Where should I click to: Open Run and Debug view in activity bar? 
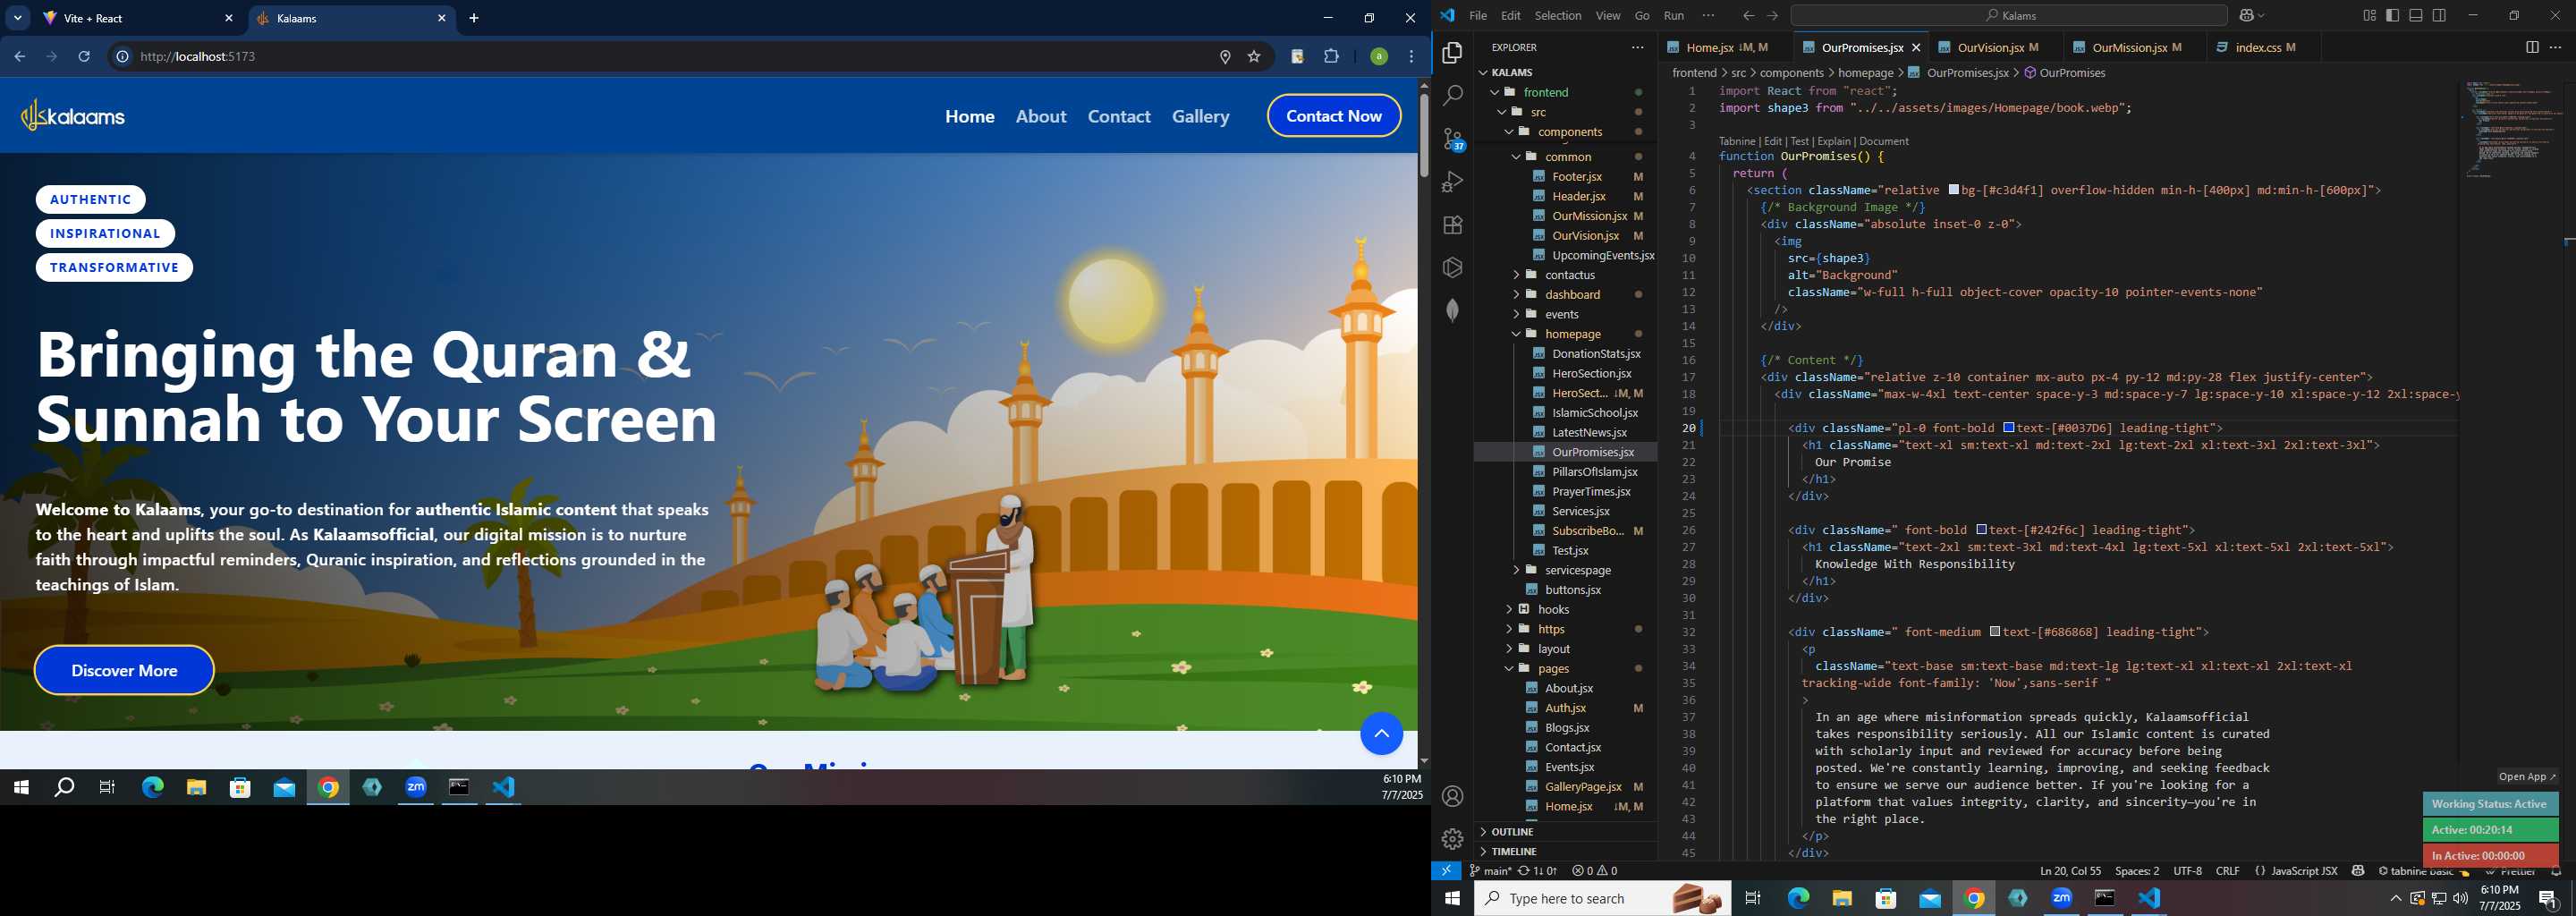[x=1452, y=182]
